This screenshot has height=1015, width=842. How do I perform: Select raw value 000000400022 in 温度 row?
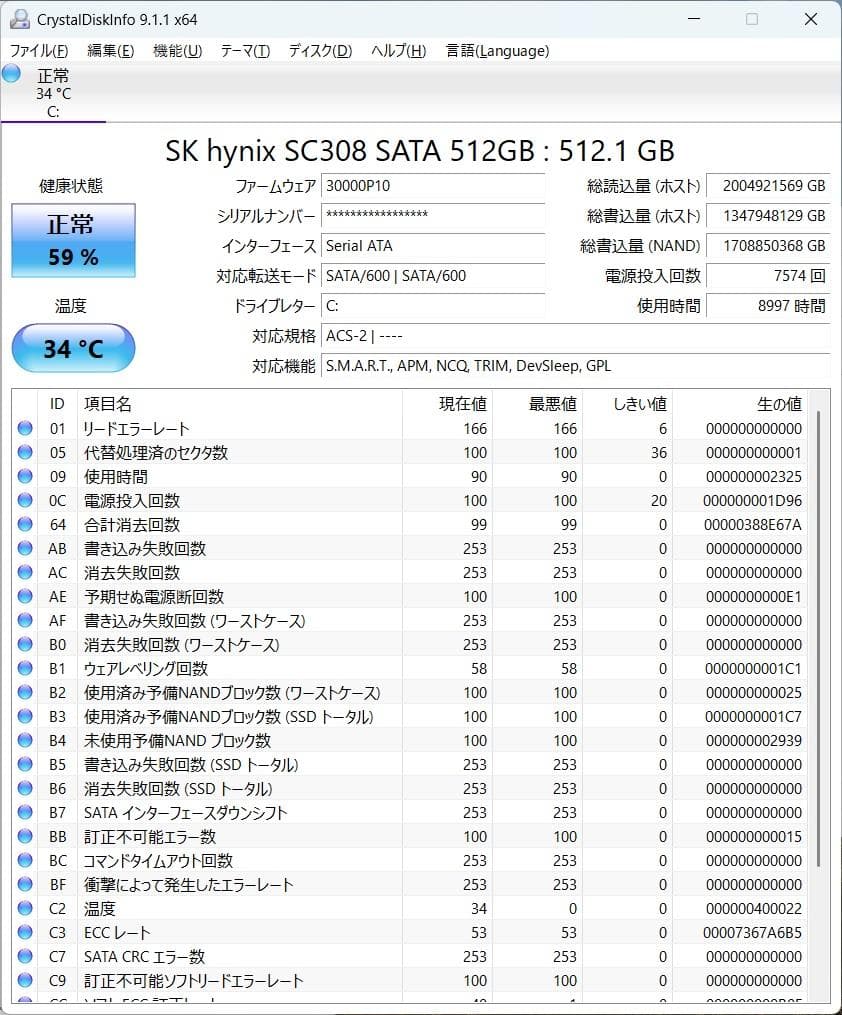[753, 909]
